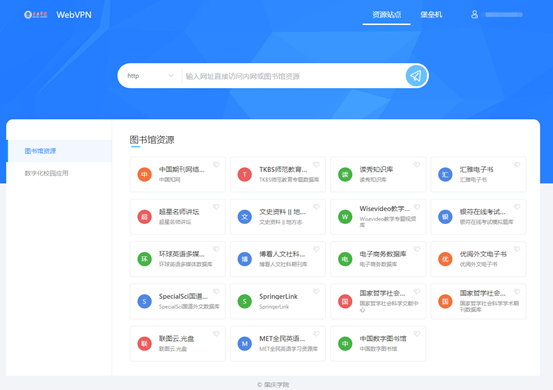Click the blue 文 icon of 文史资料
The height and width of the screenshot is (390, 553).
point(244,217)
